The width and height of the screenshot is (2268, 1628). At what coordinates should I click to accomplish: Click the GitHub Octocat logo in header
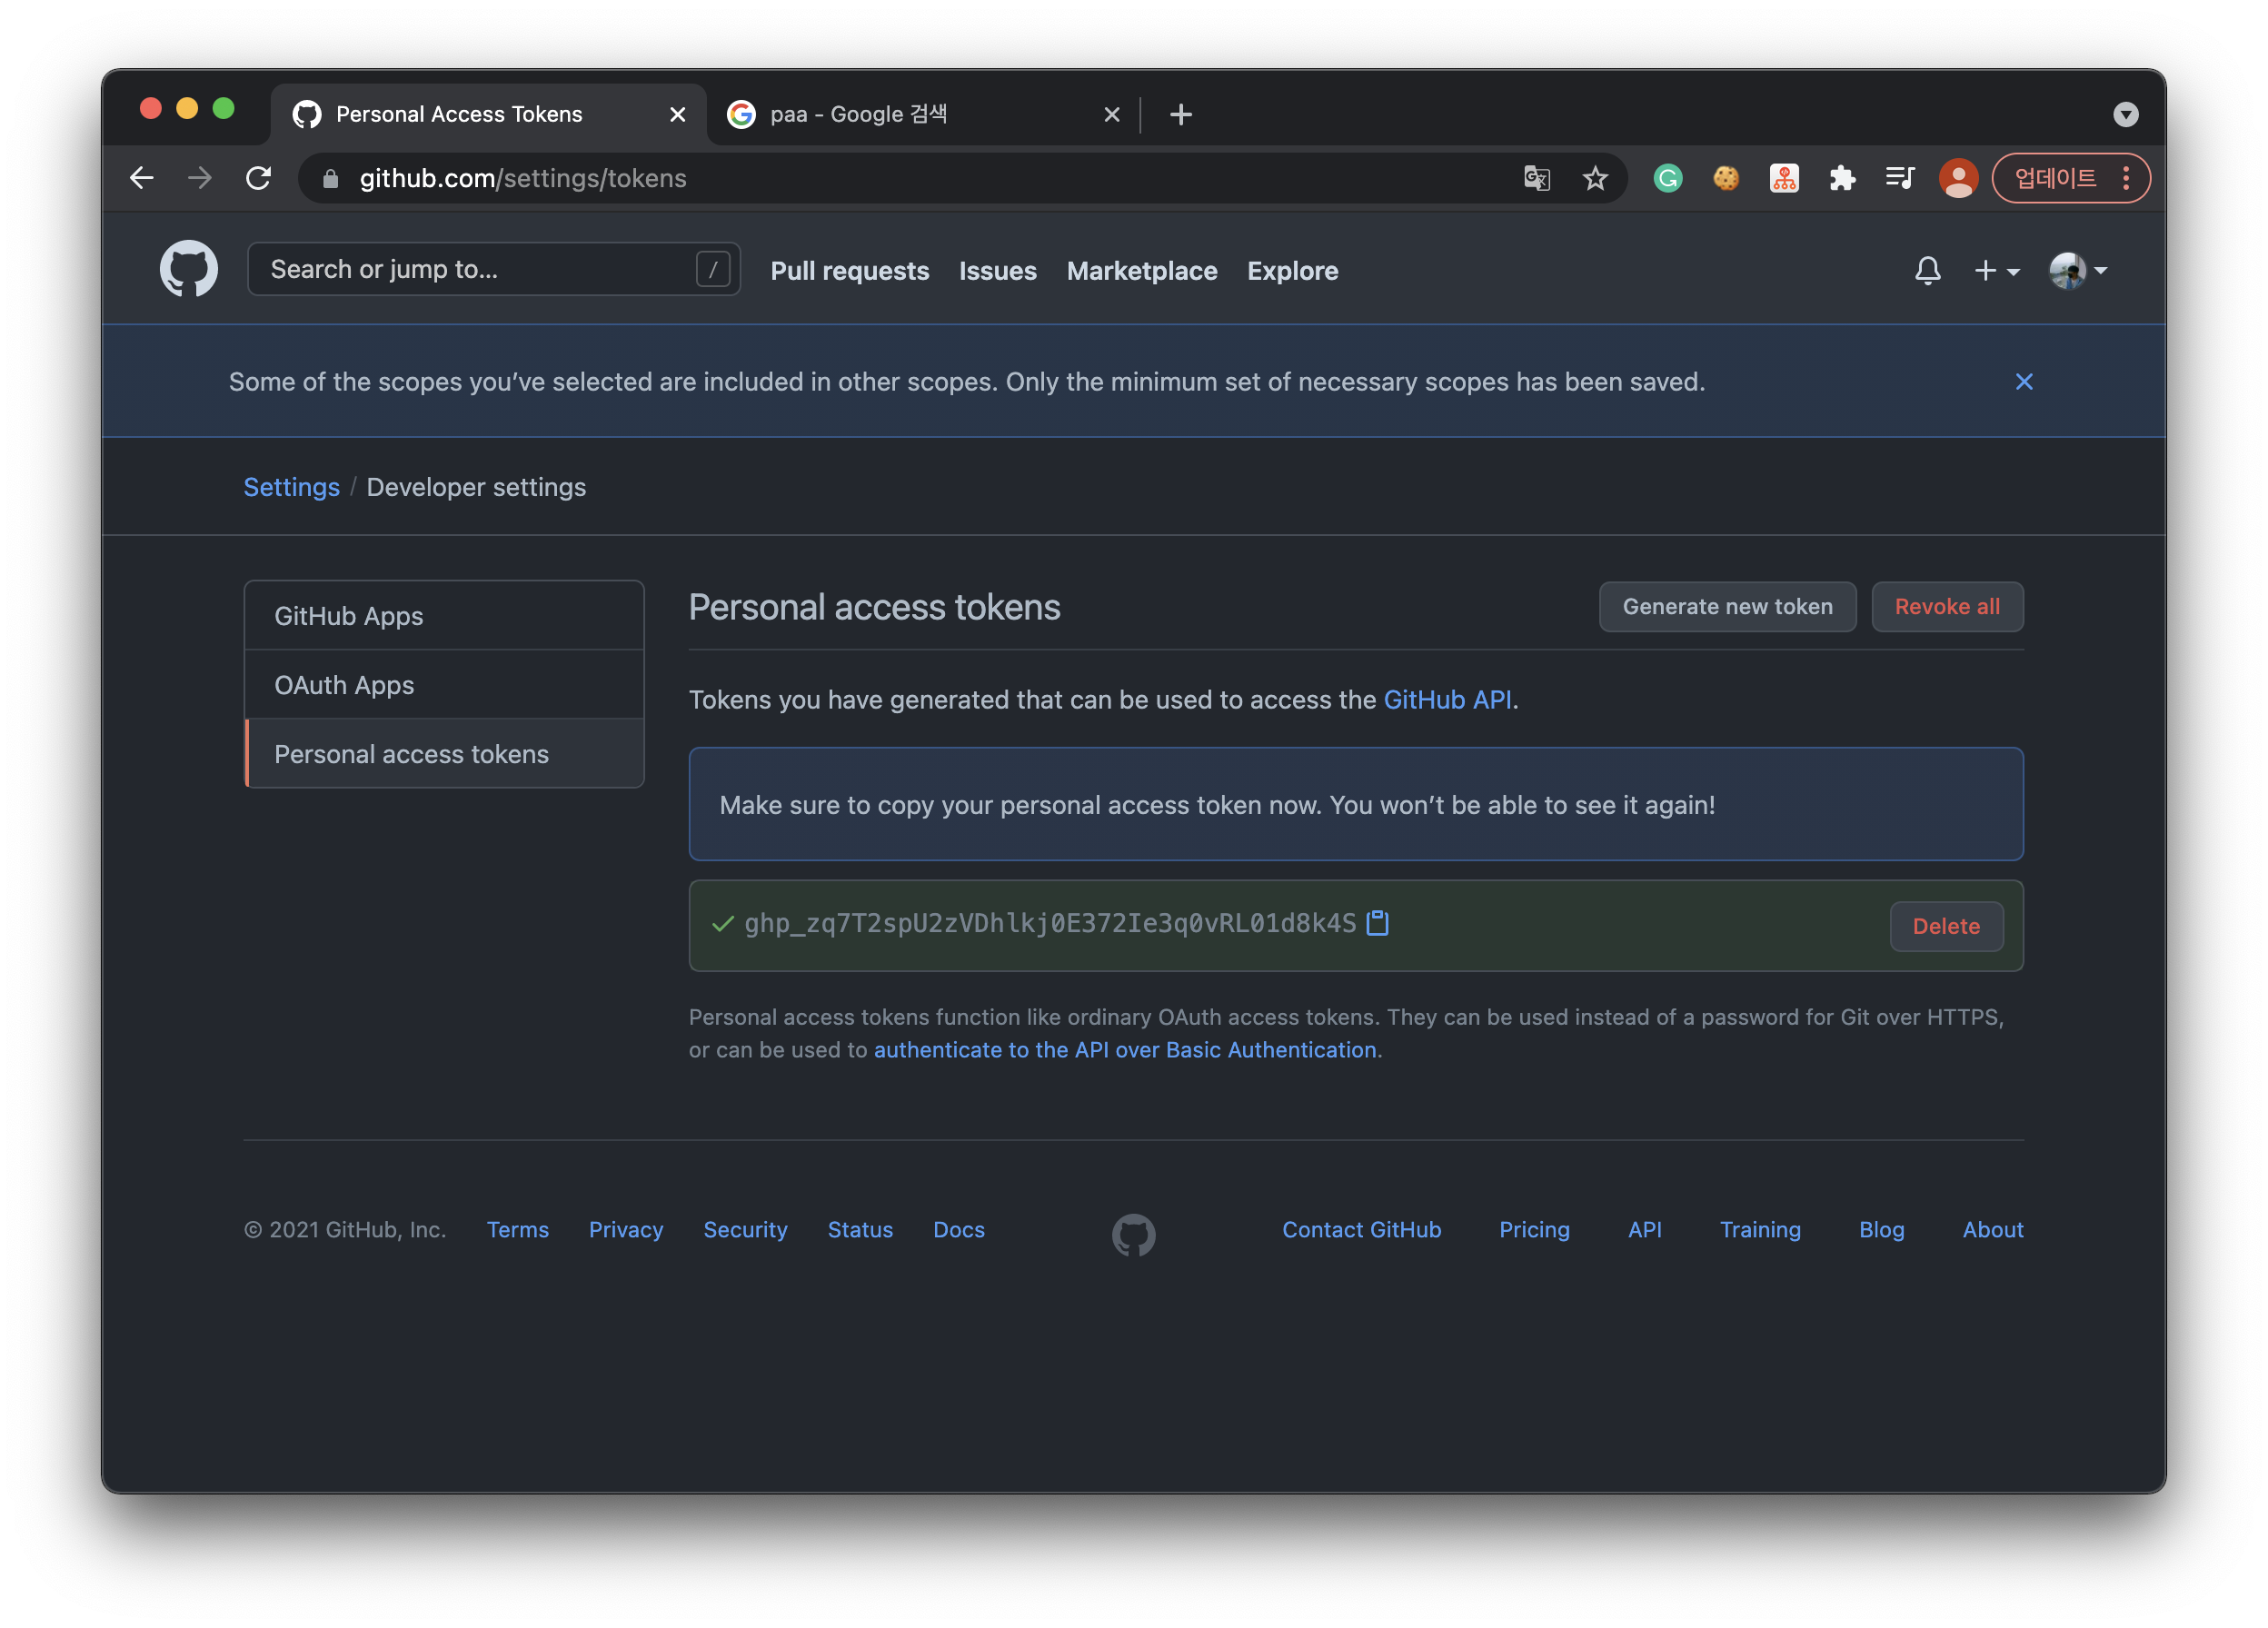pyautogui.click(x=189, y=270)
